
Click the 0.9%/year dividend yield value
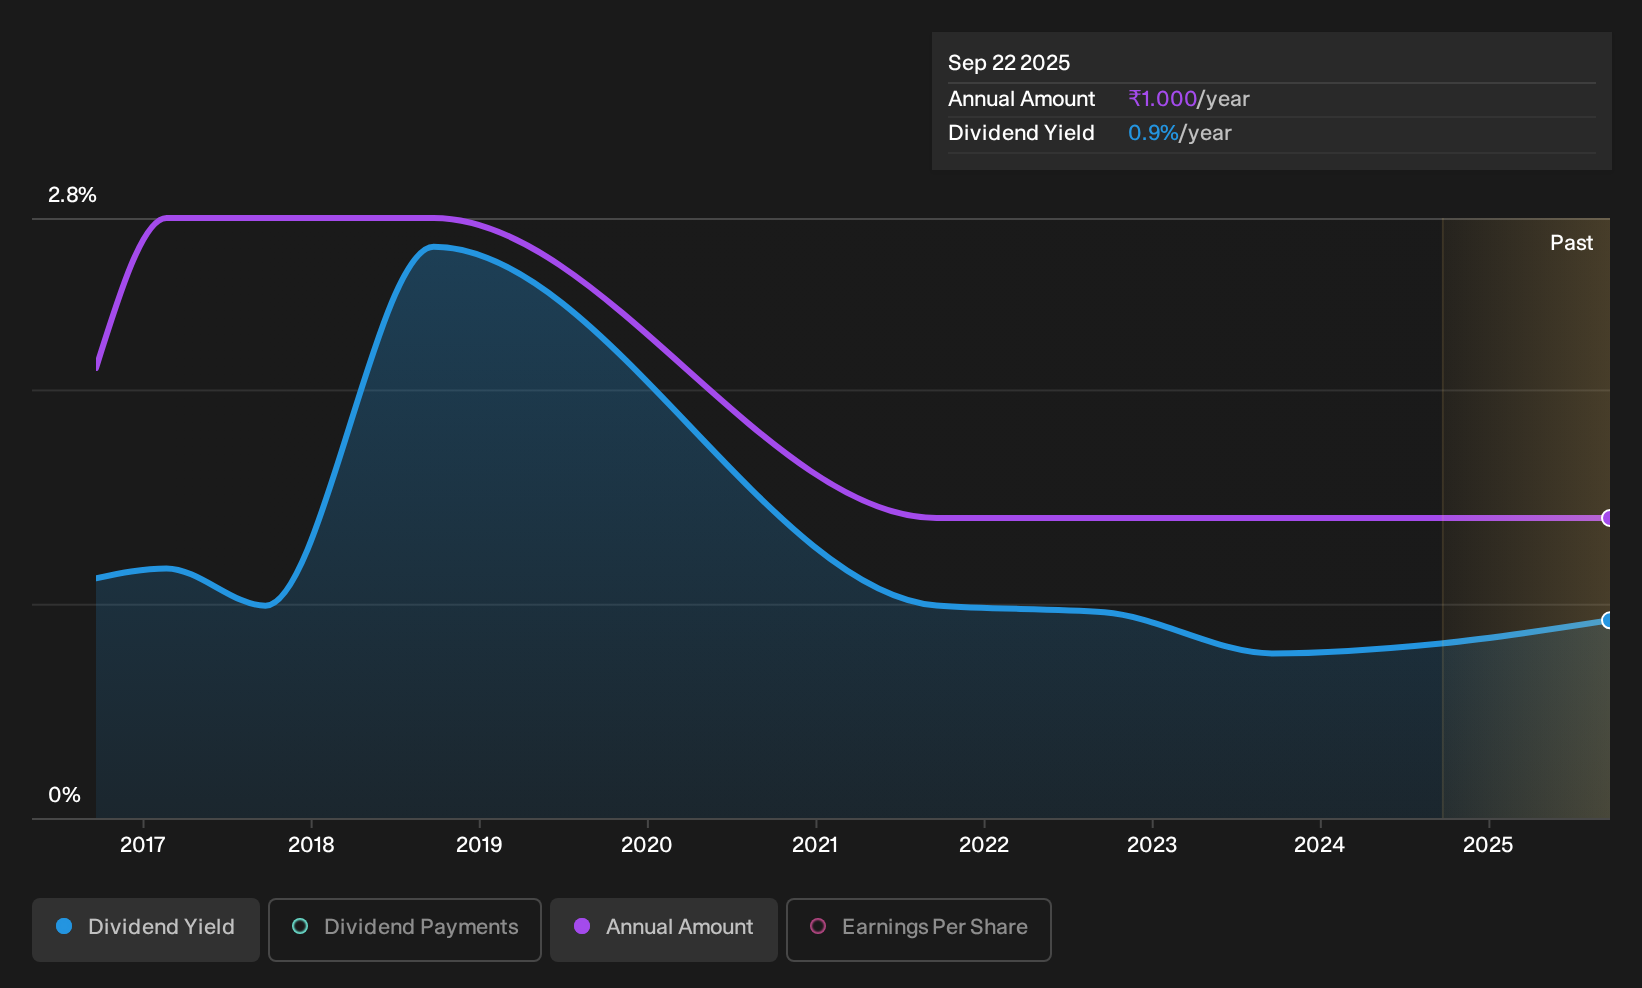[1180, 133]
